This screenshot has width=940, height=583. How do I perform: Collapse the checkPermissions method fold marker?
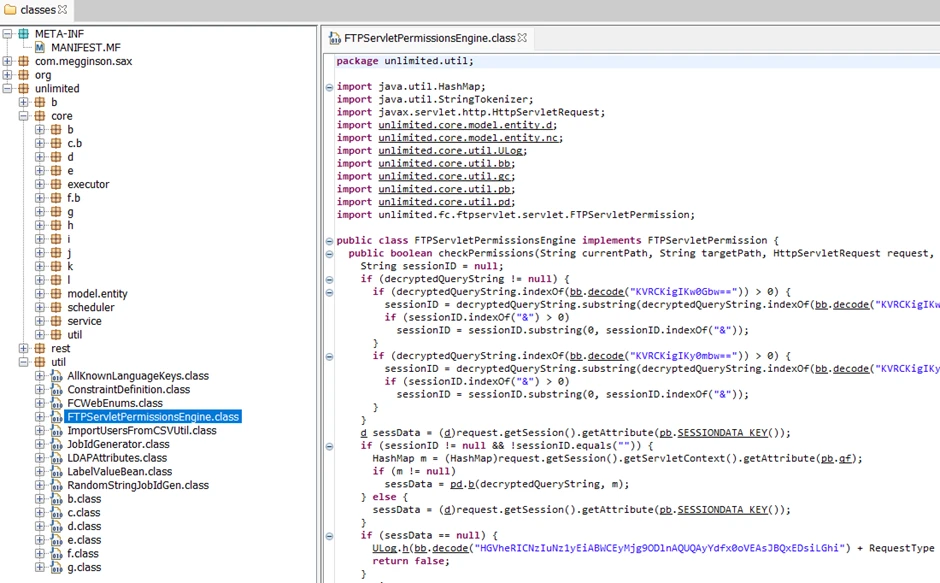(x=329, y=253)
